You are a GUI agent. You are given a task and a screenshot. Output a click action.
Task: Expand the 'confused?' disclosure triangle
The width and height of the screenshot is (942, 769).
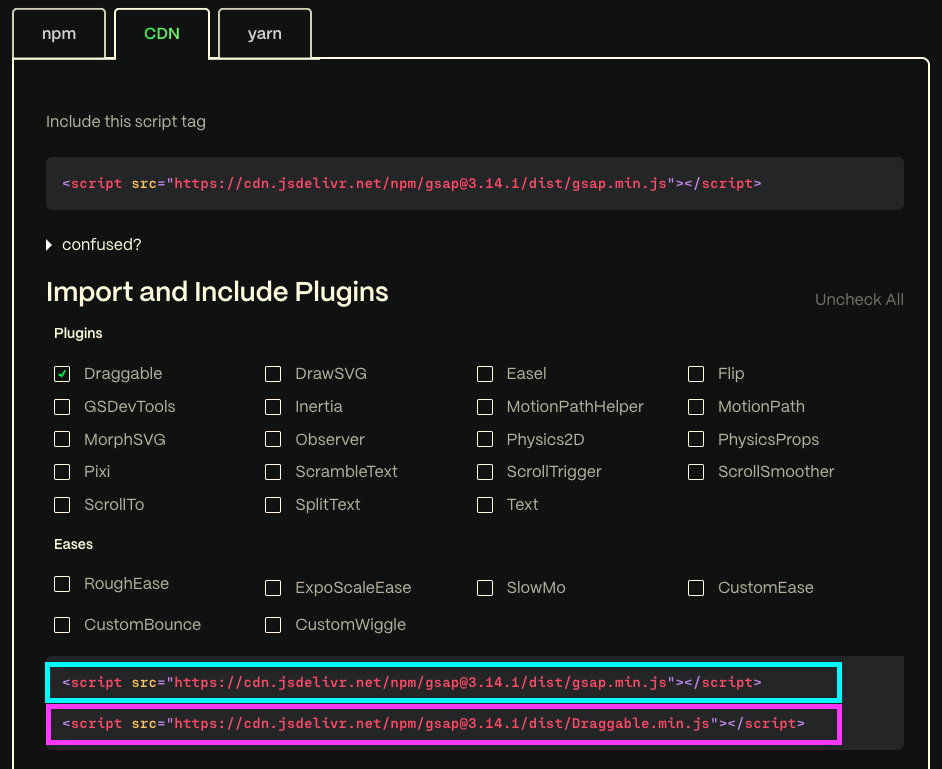coord(49,245)
